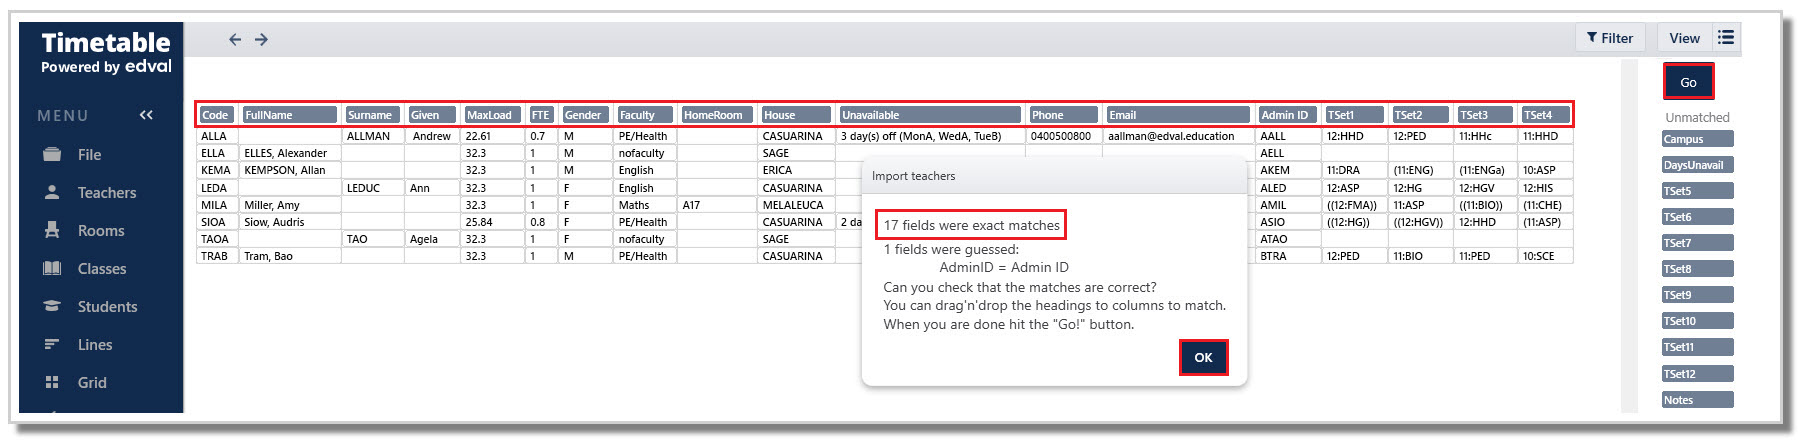Click the back arrow icon
Screen dimensions: 1798x440
[235, 39]
